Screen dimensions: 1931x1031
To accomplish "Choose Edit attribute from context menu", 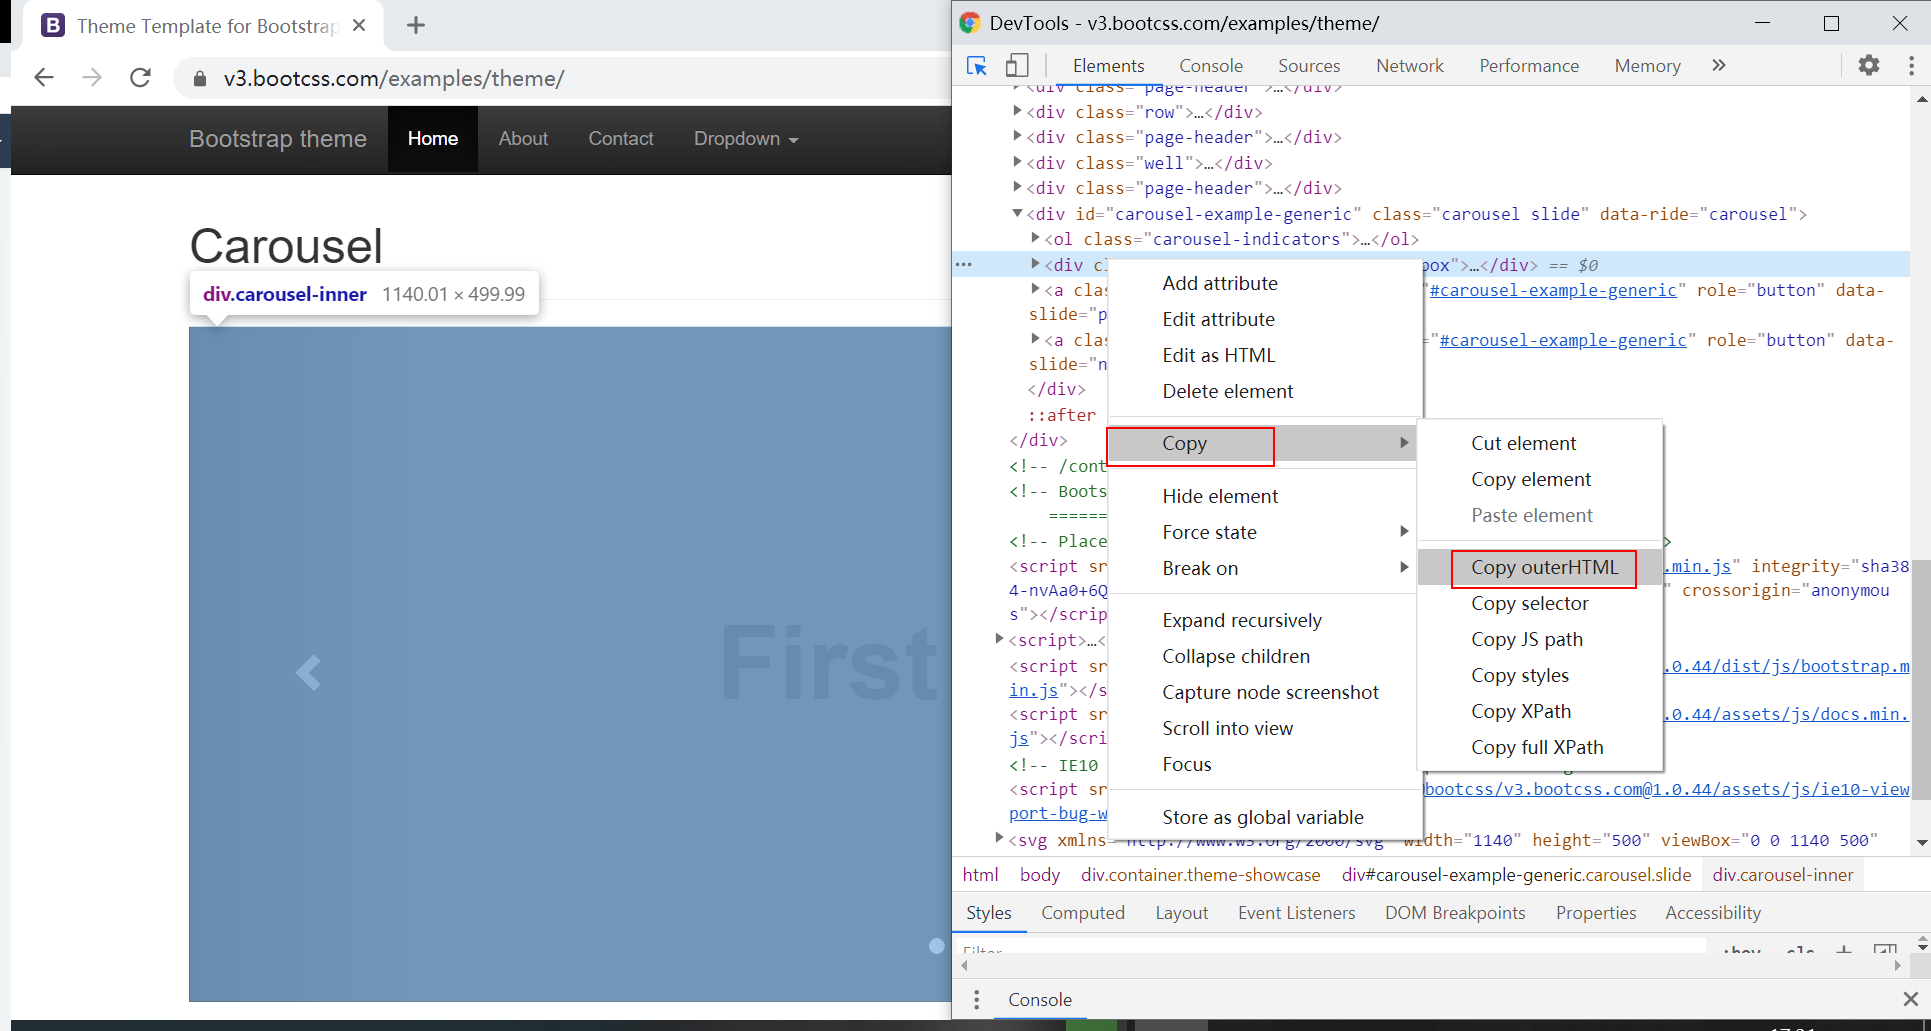I will pyautogui.click(x=1265, y=319).
